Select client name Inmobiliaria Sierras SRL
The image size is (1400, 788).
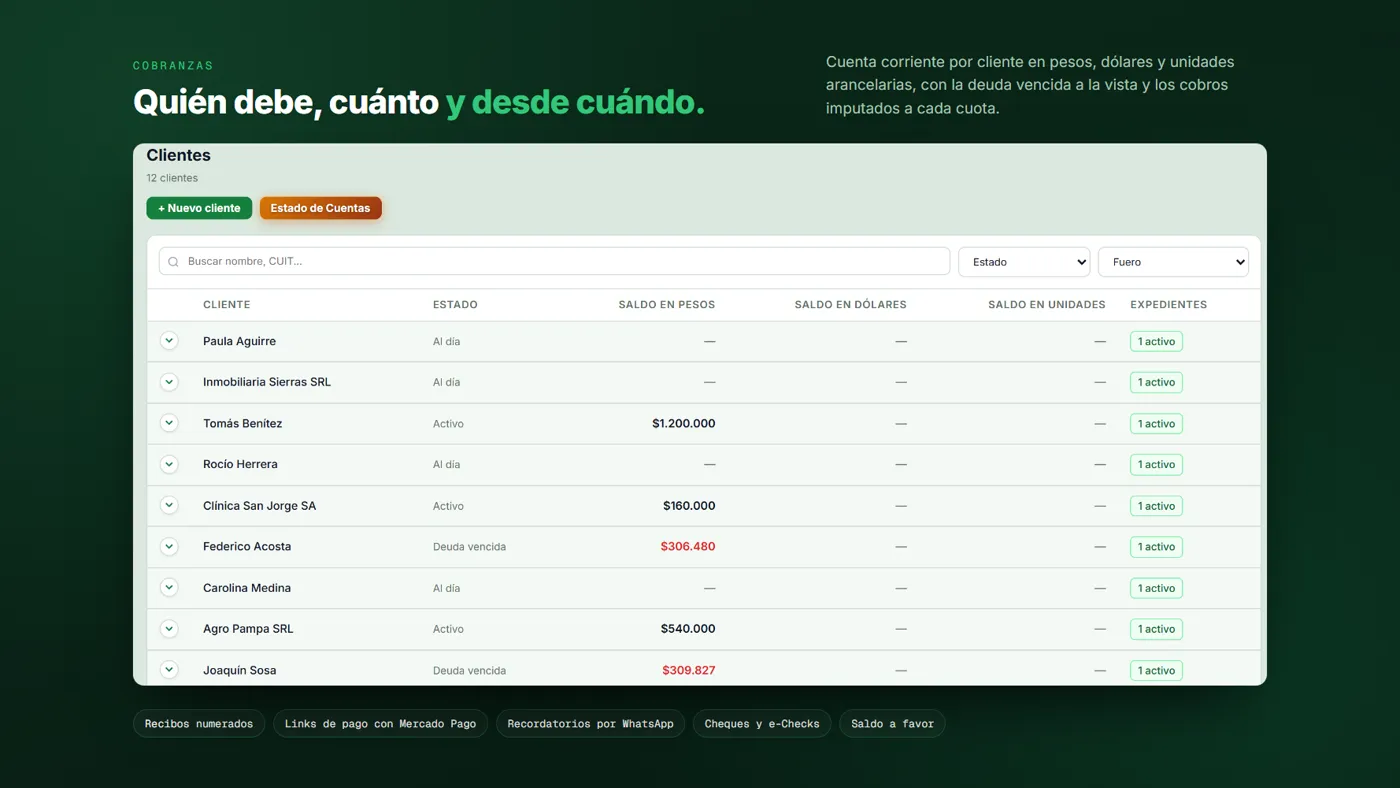267,382
